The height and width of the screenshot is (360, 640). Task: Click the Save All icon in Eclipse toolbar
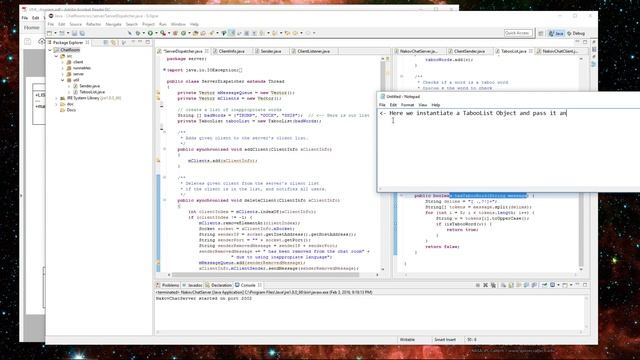[82, 33]
